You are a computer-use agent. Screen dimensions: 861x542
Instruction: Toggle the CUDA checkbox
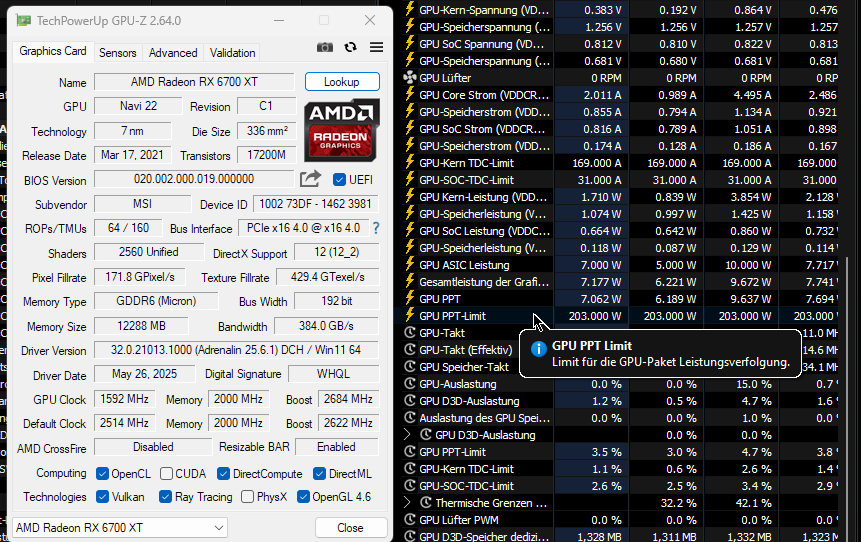click(166, 473)
